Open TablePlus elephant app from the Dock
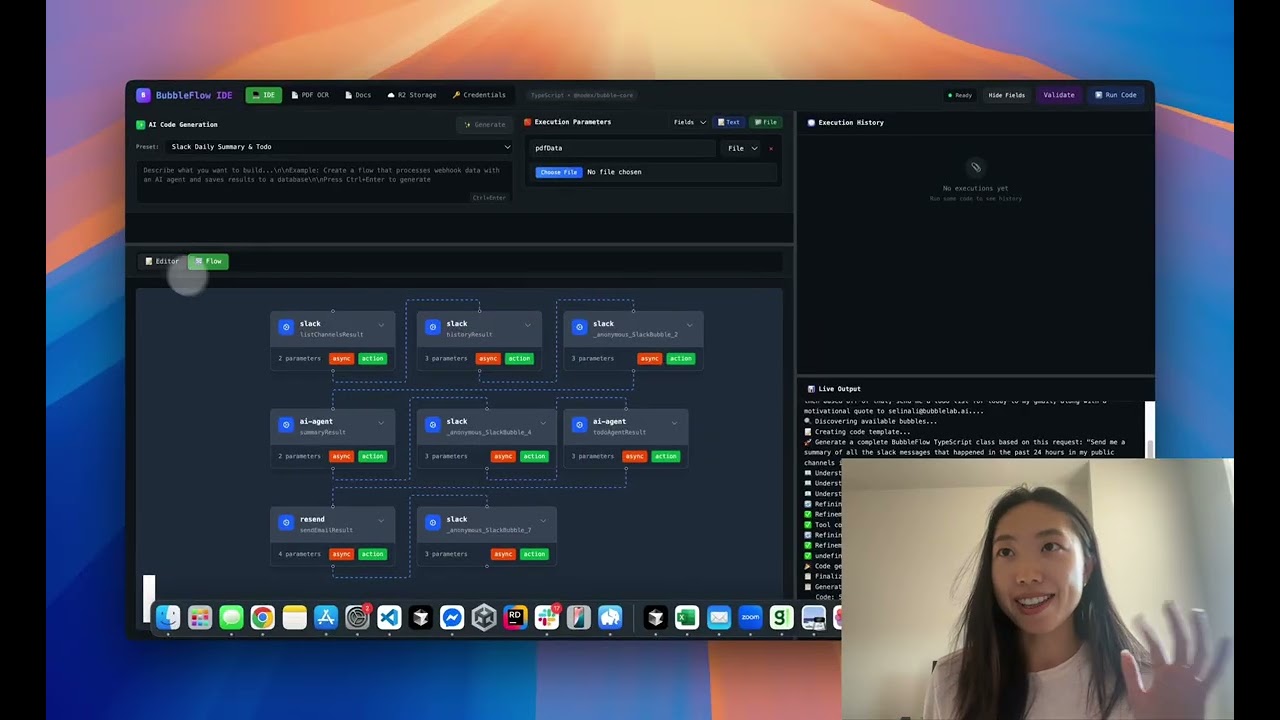The image size is (1280, 720). click(x=610, y=618)
